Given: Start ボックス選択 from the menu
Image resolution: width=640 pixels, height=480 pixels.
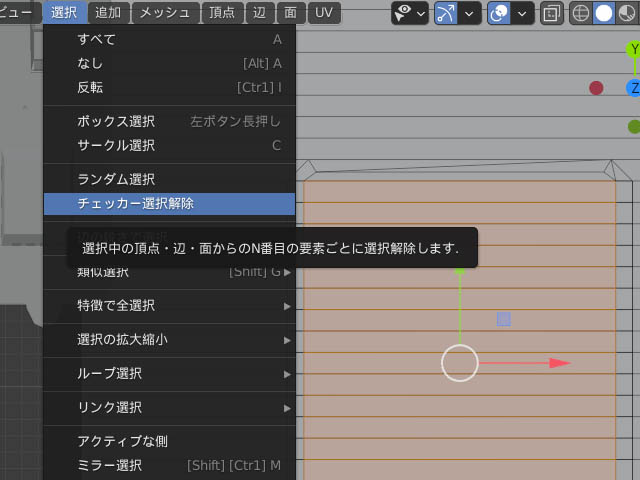Looking at the screenshot, I should point(169,121).
